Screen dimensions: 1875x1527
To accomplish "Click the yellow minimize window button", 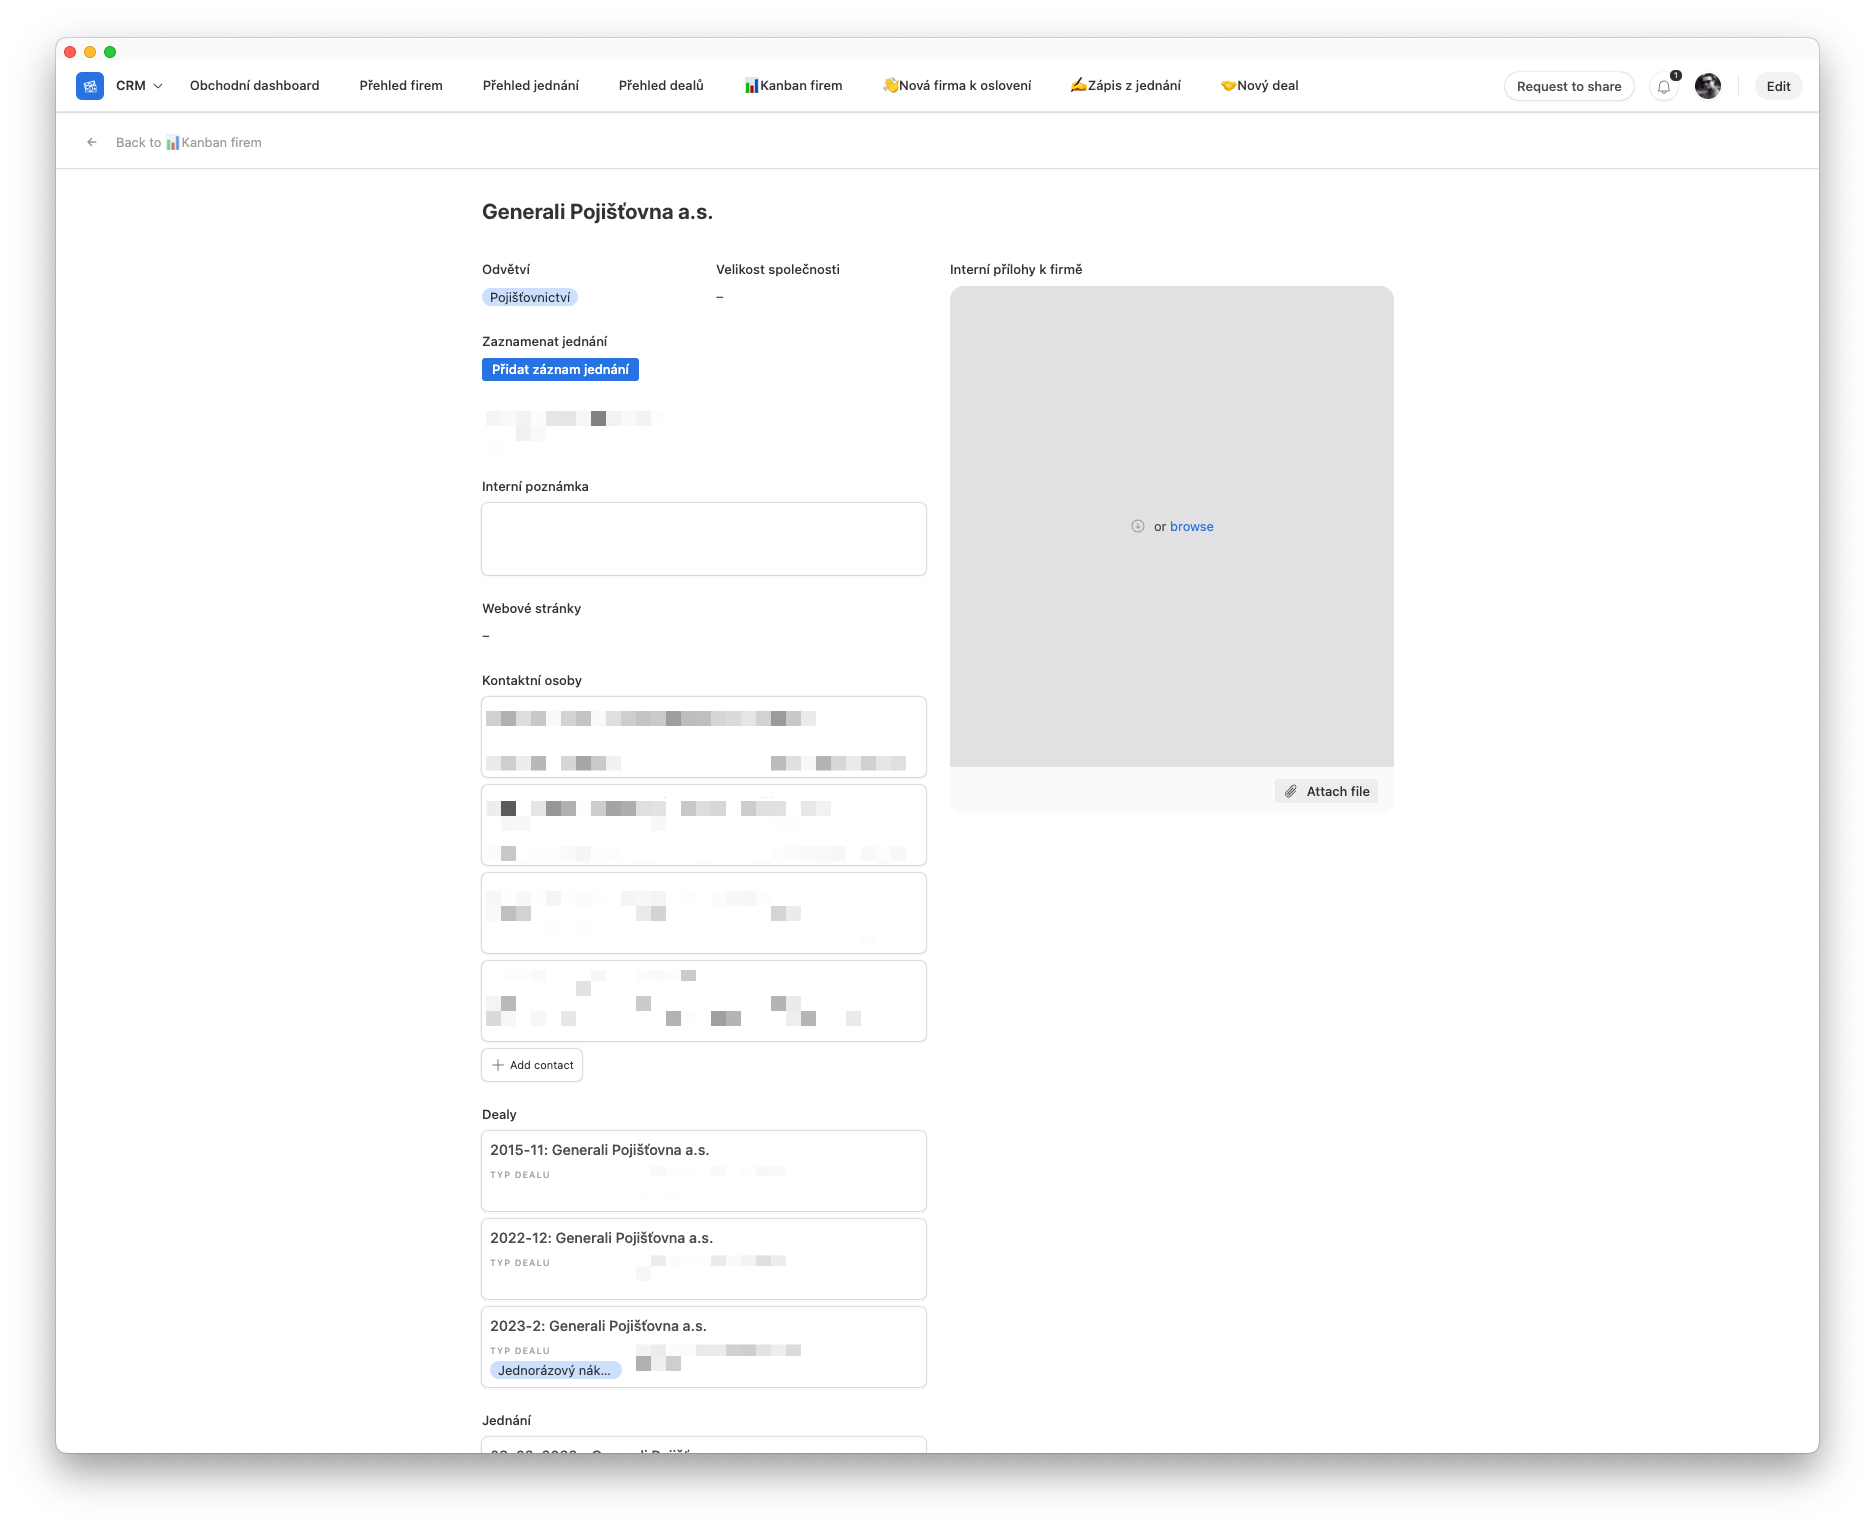I will pyautogui.click(x=90, y=52).
